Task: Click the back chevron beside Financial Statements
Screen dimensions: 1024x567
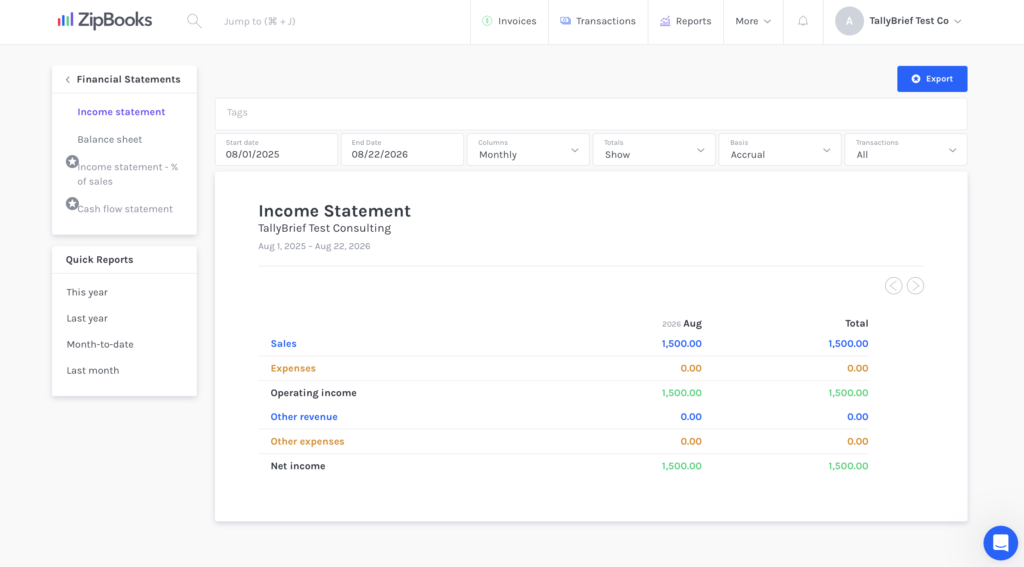Action: [67, 80]
